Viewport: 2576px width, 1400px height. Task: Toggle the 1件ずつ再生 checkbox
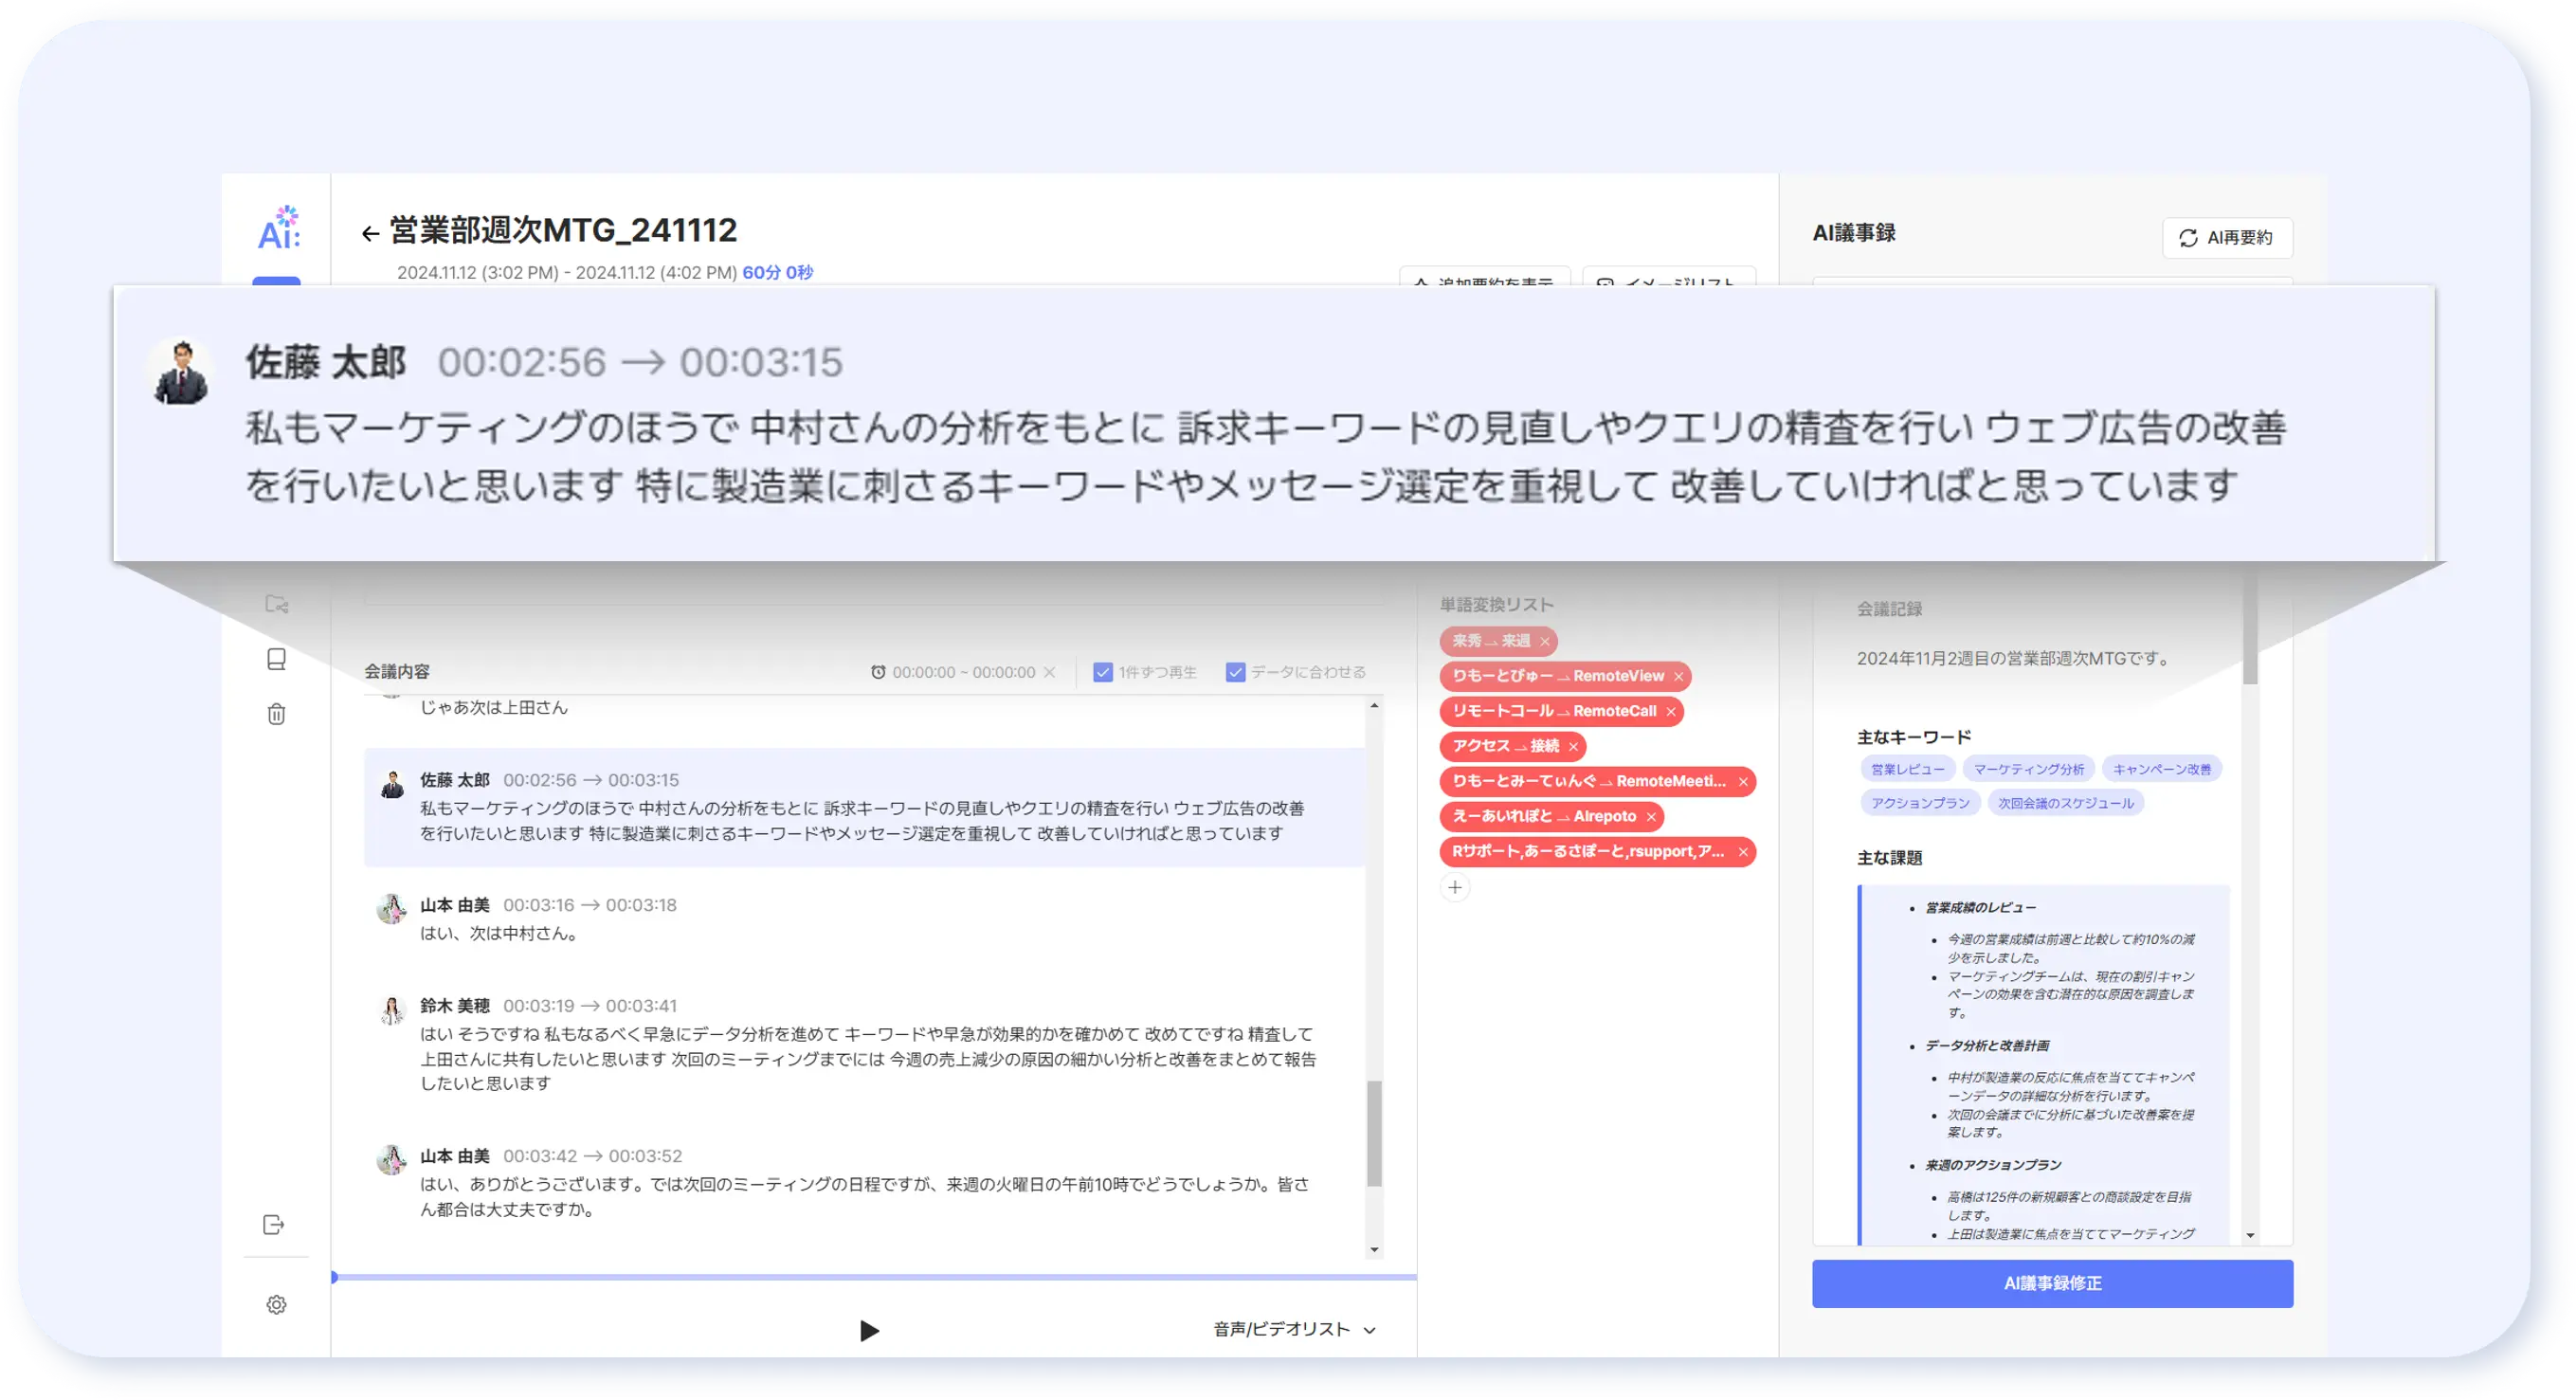[x=1103, y=672]
